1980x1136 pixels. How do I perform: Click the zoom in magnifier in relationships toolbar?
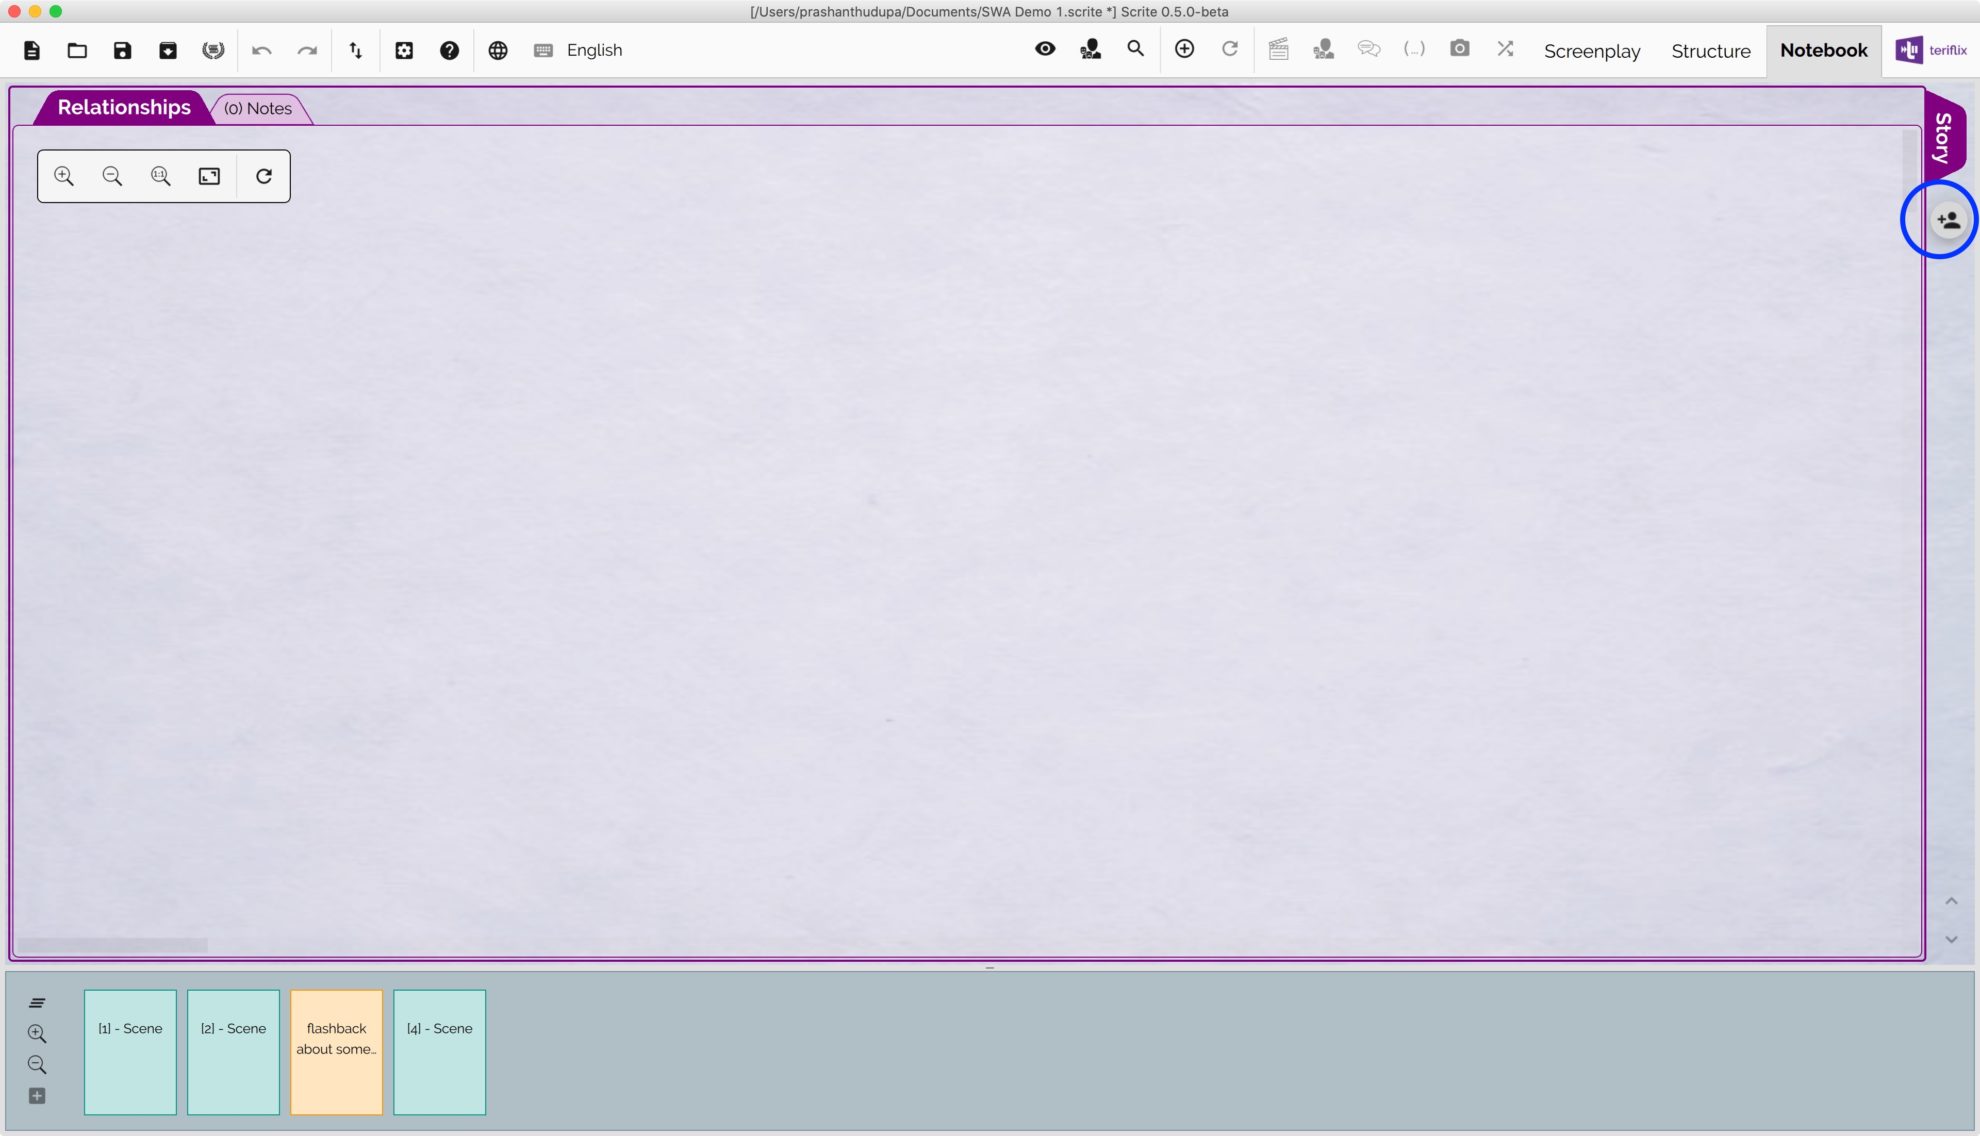point(64,176)
